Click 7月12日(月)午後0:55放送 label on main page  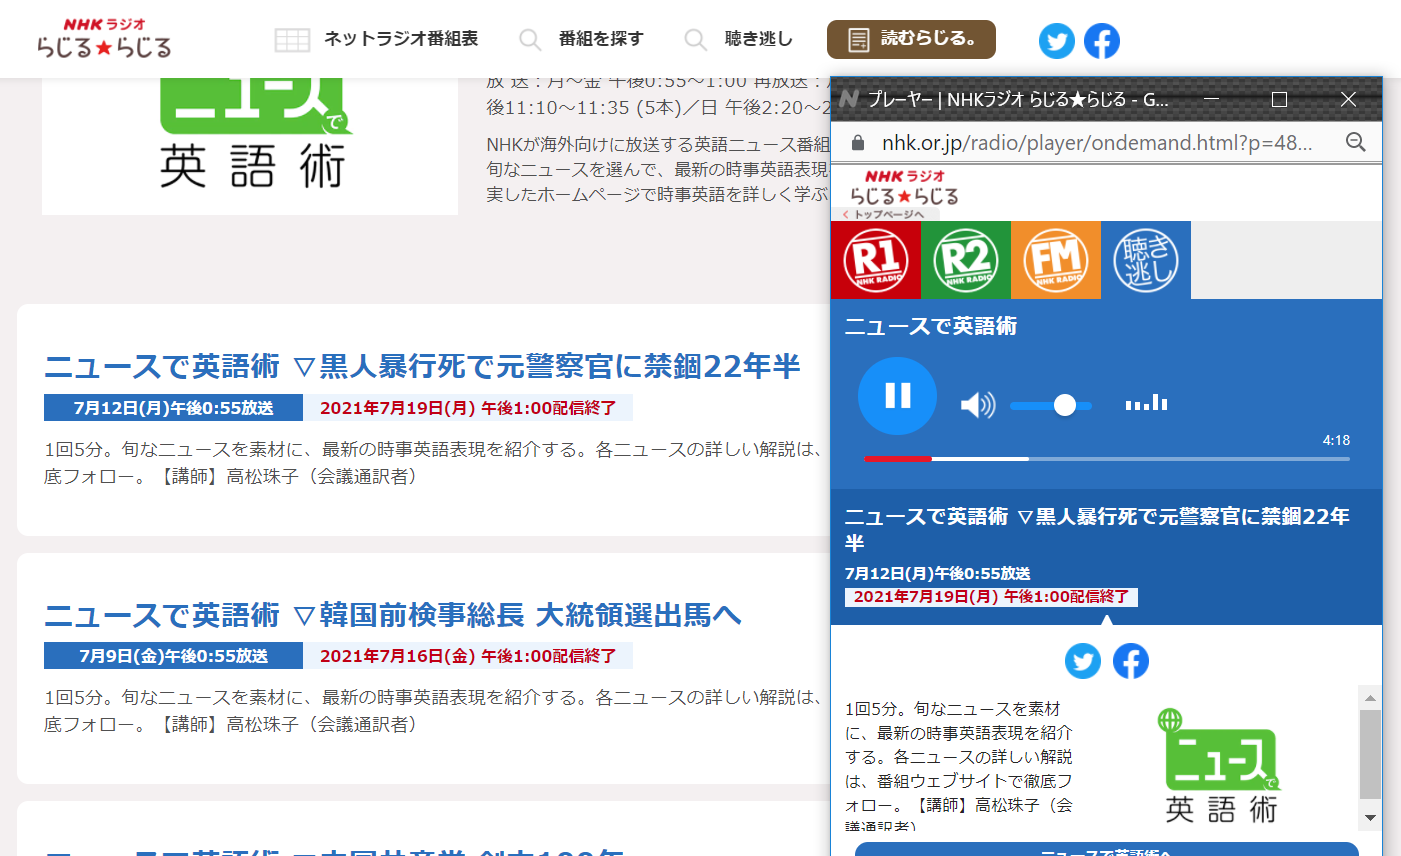173,408
